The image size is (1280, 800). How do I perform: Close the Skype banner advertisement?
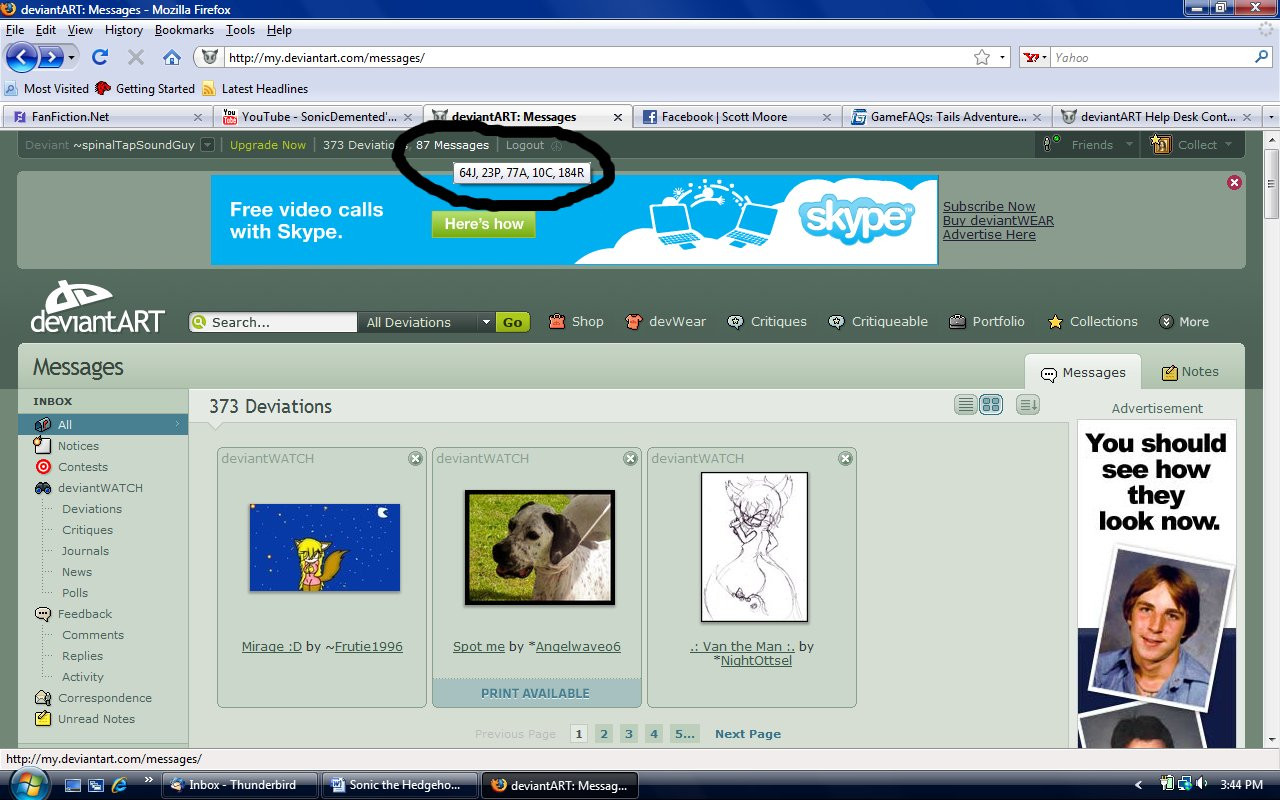(x=1234, y=182)
